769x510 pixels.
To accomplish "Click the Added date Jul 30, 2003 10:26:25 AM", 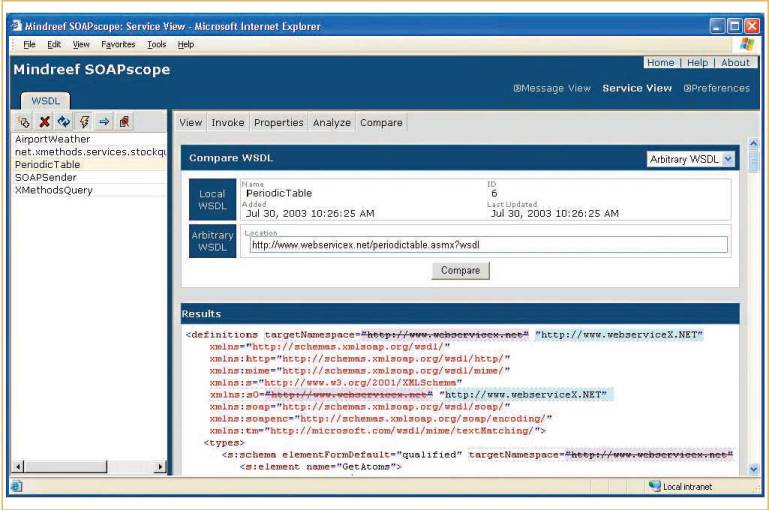I will [310, 214].
